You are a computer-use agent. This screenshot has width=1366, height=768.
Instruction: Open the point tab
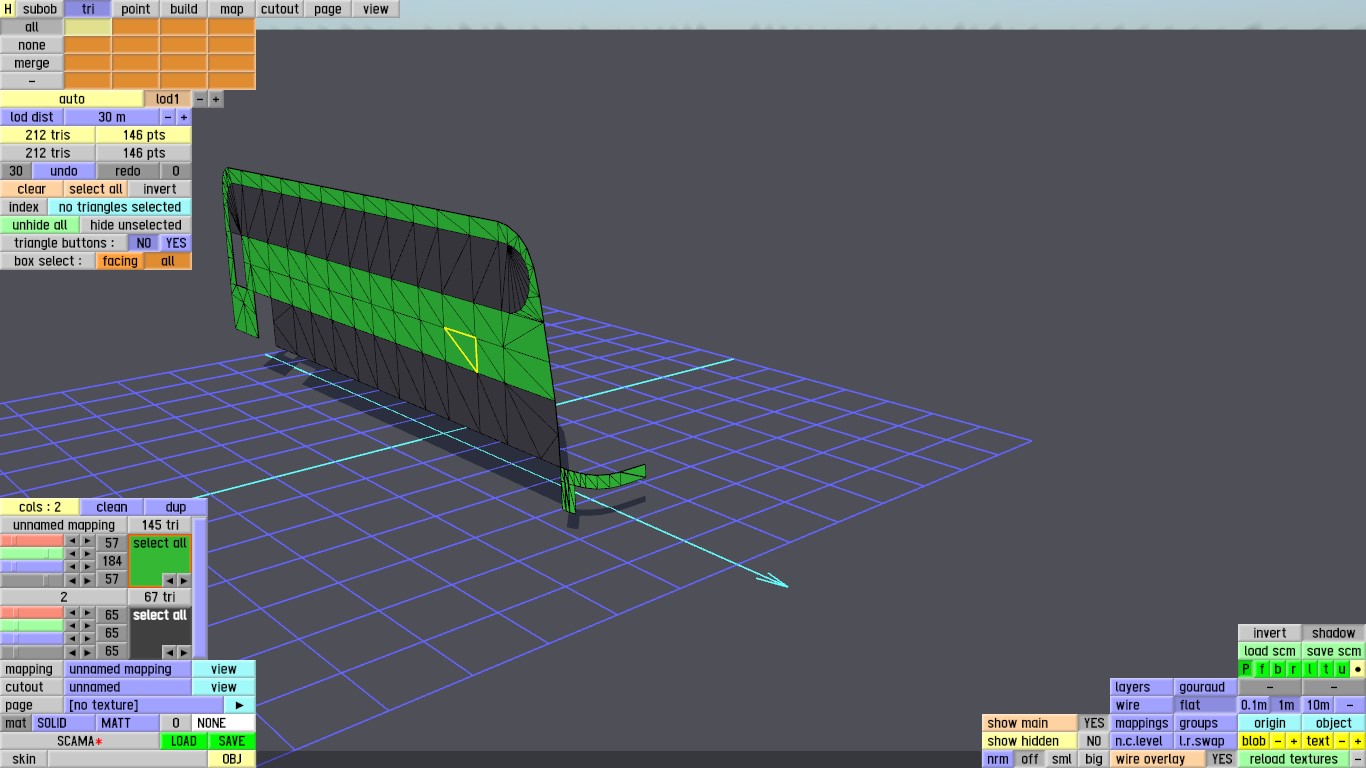[x=136, y=9]
